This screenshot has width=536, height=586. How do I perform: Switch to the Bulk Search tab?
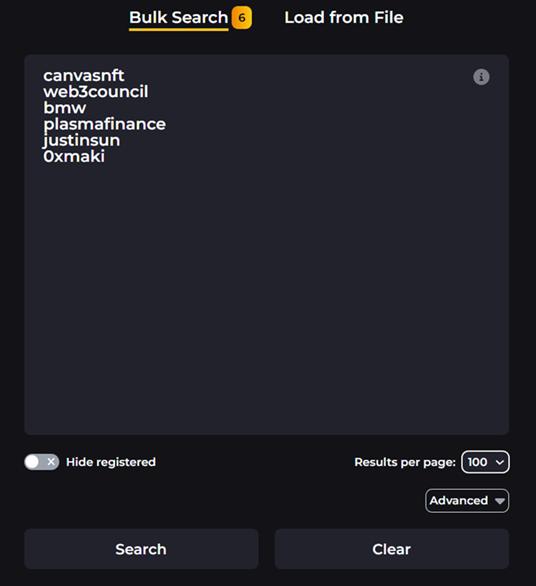coord(179,18)
